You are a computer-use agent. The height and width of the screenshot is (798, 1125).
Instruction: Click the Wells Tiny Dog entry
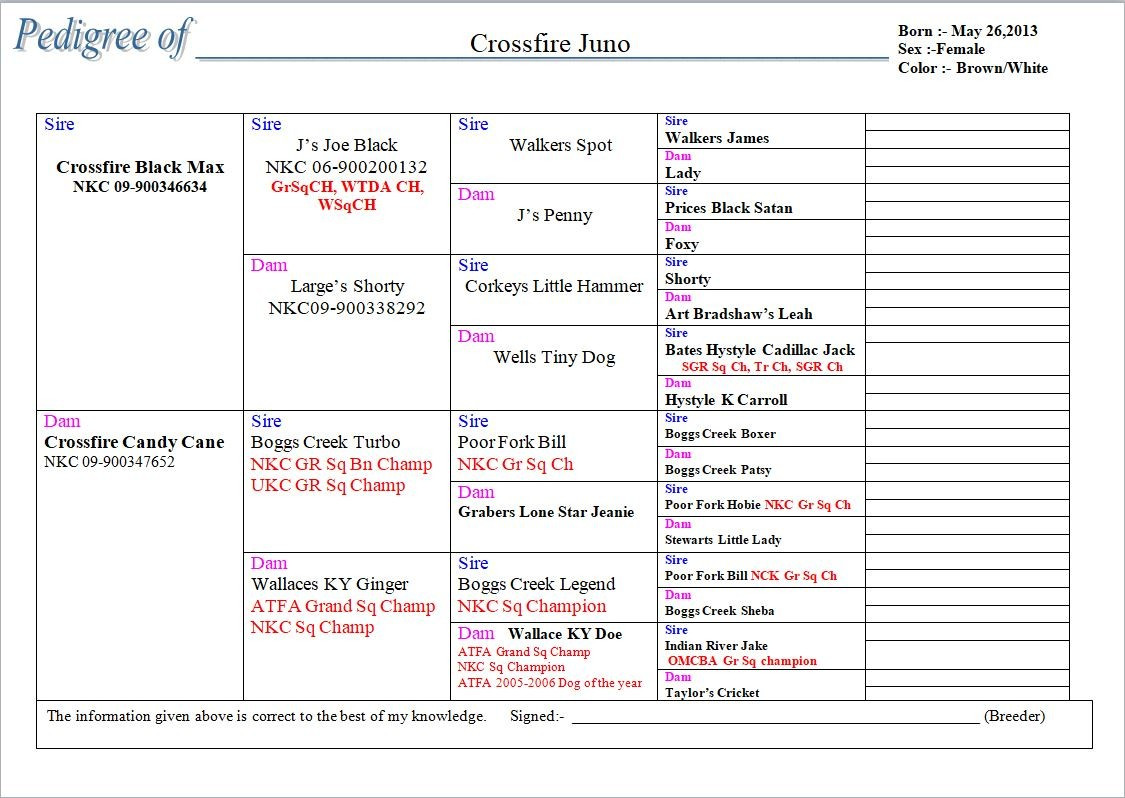pyautogui.click(x=554, y=357)
